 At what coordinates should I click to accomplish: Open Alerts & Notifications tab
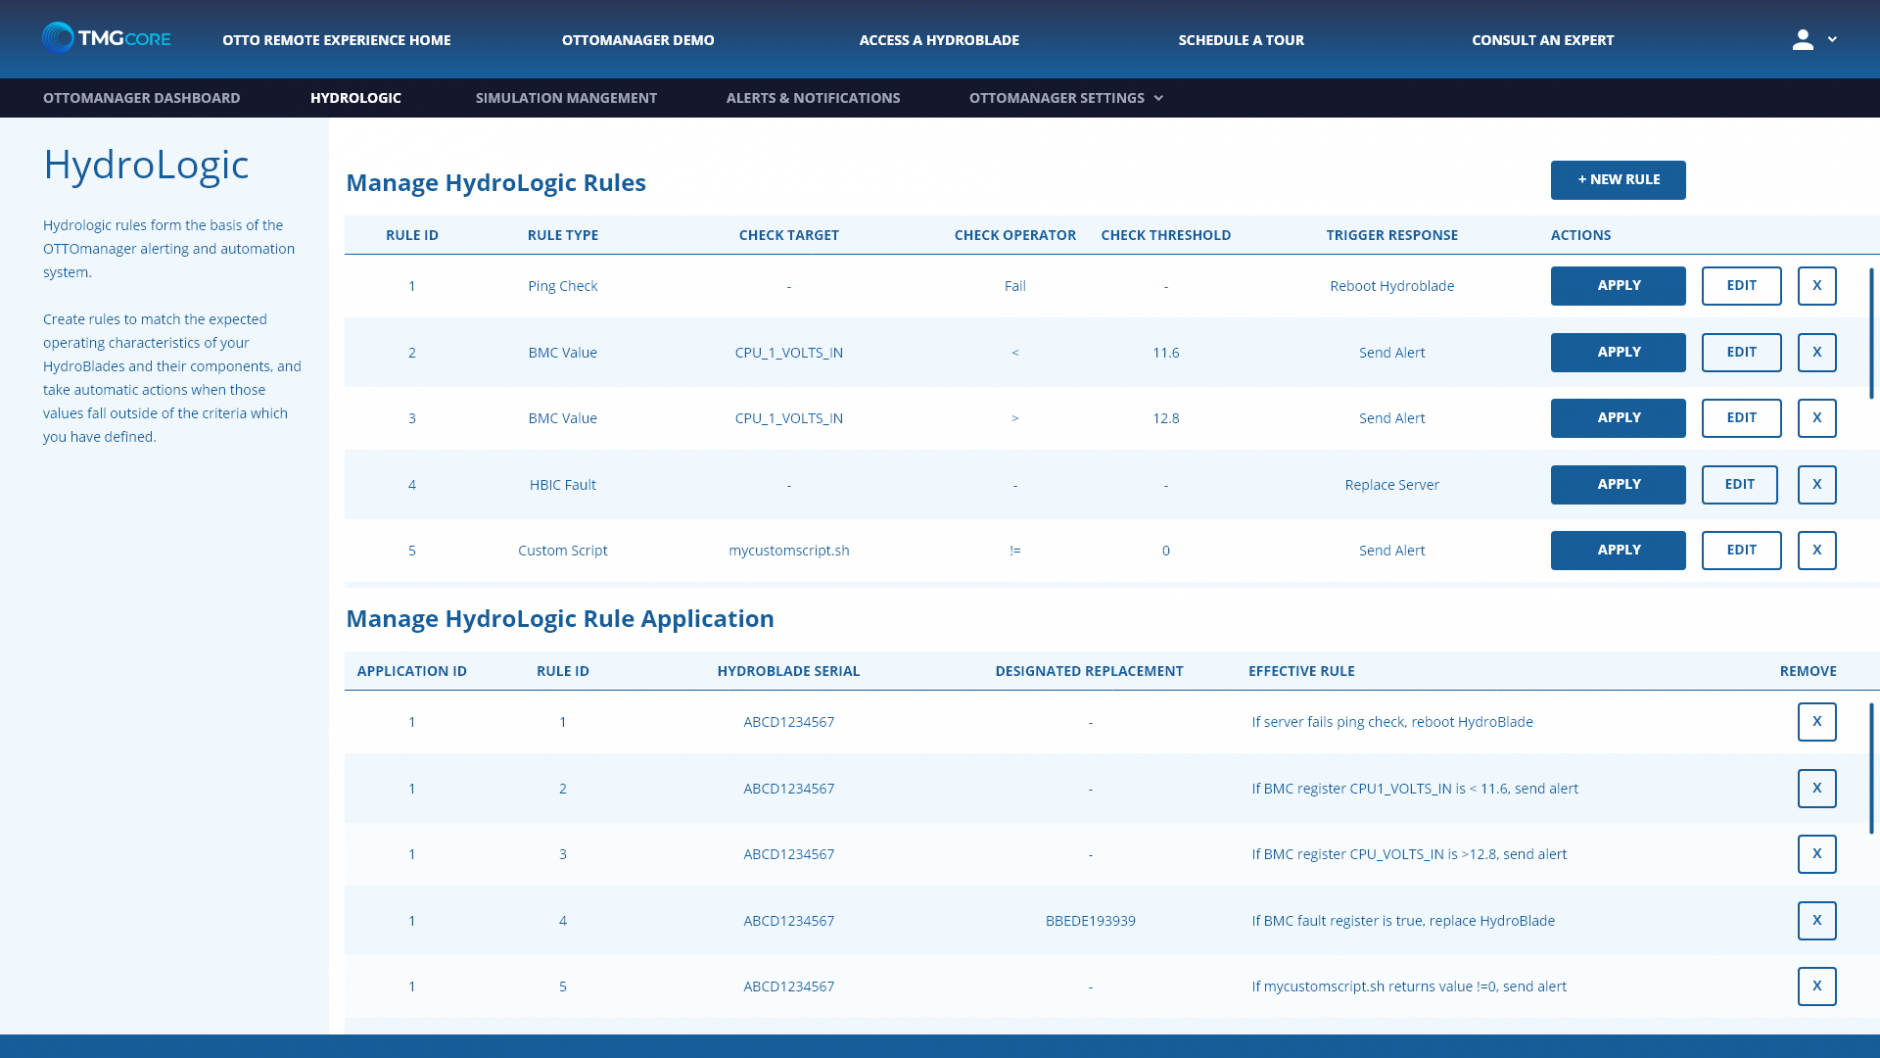[x=813, y=98]
